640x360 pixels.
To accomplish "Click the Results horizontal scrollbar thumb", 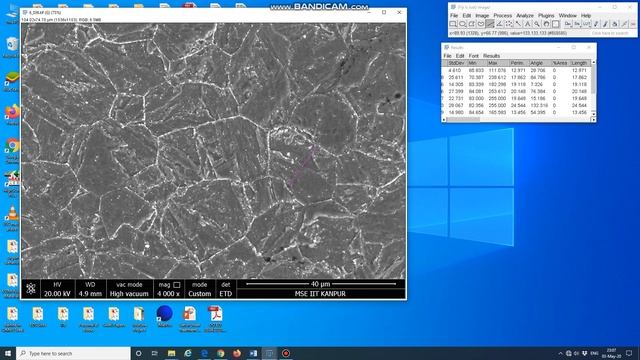I will (463, 120).
